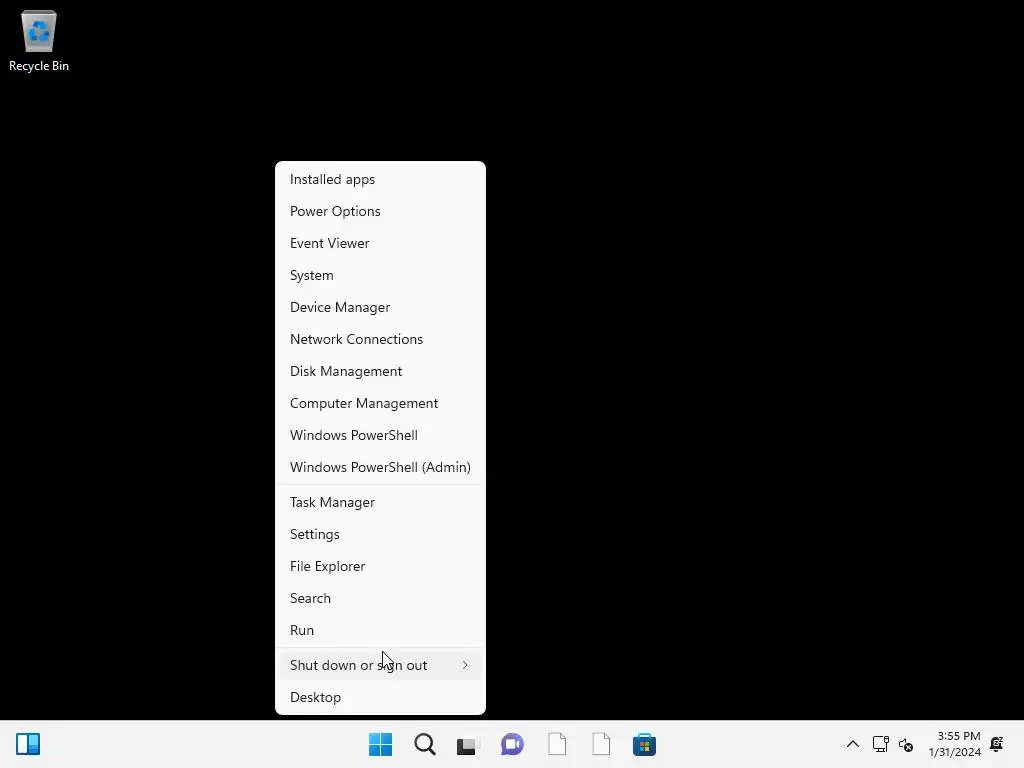
Task: Select Power Options menu entry
Action: coord(380,211)
